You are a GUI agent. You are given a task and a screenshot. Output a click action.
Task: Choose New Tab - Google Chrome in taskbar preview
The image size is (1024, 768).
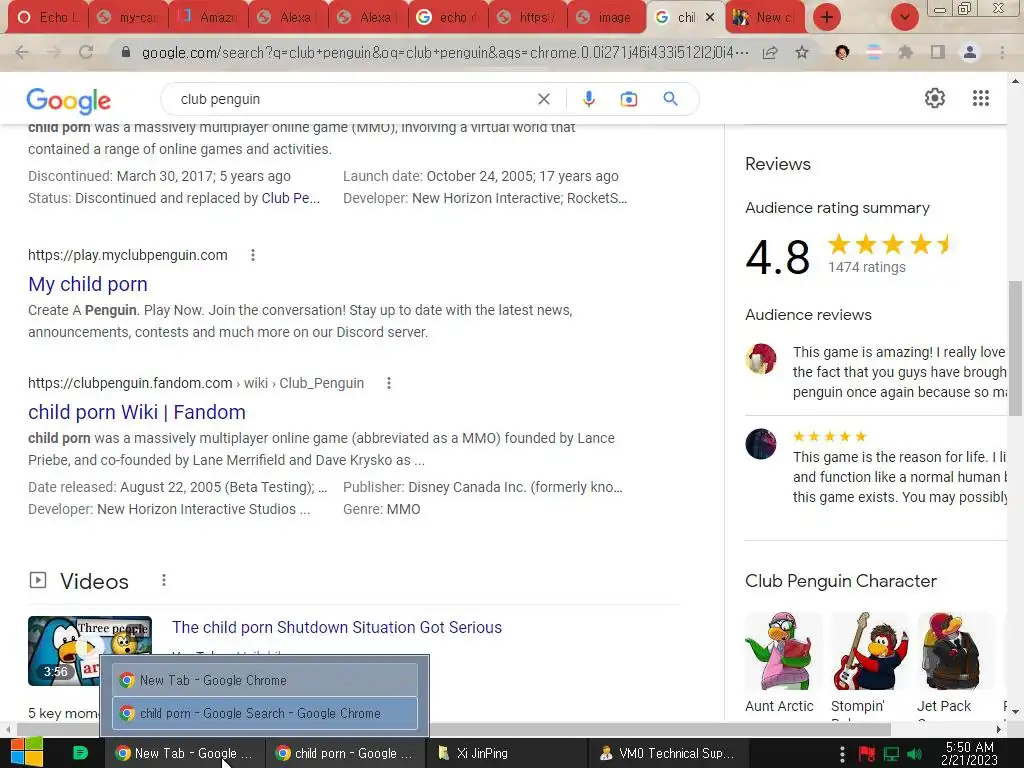265,680
